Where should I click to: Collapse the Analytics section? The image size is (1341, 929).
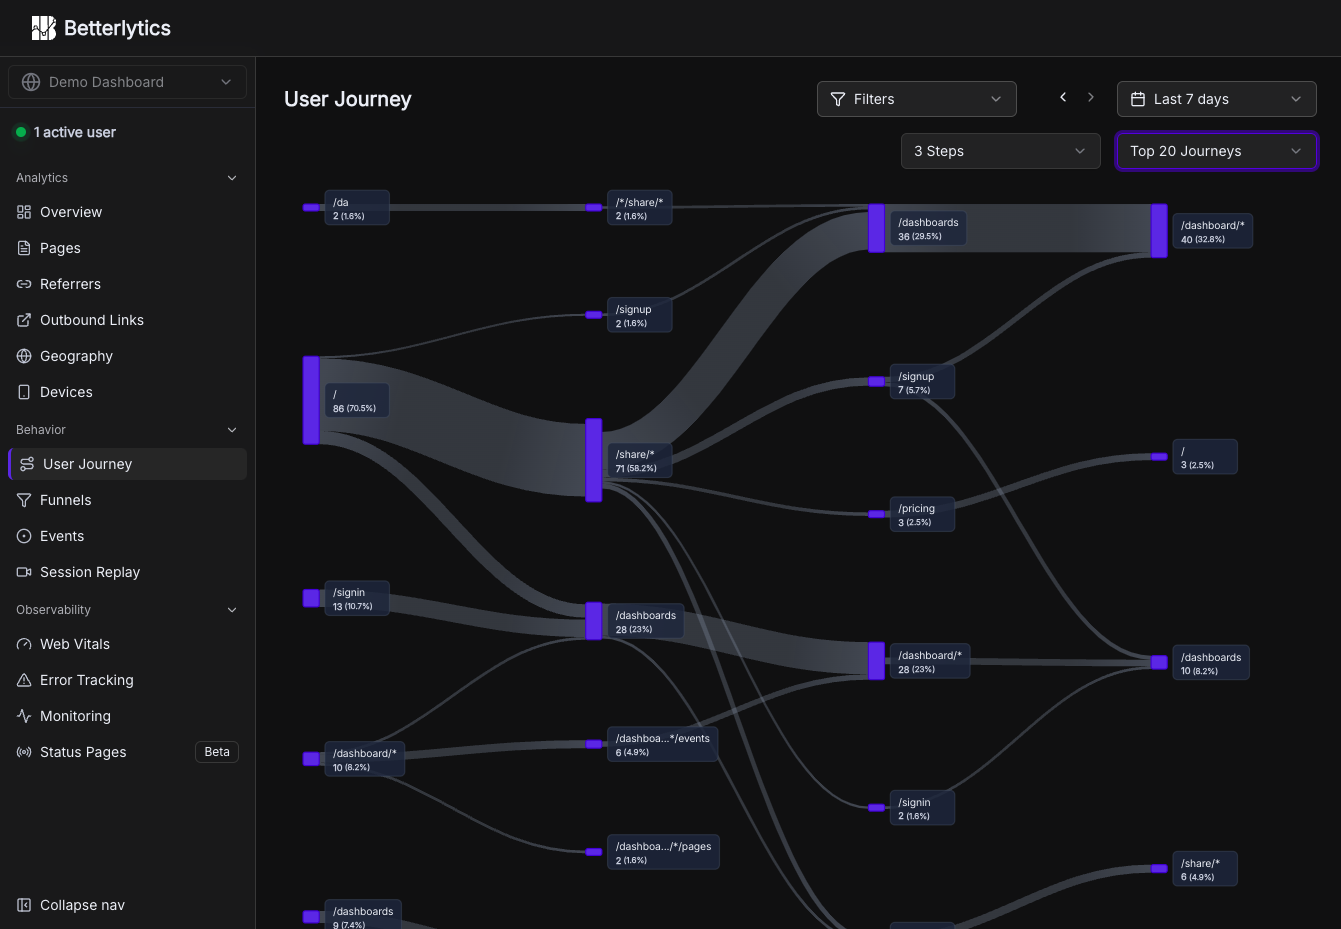(127, 178)
